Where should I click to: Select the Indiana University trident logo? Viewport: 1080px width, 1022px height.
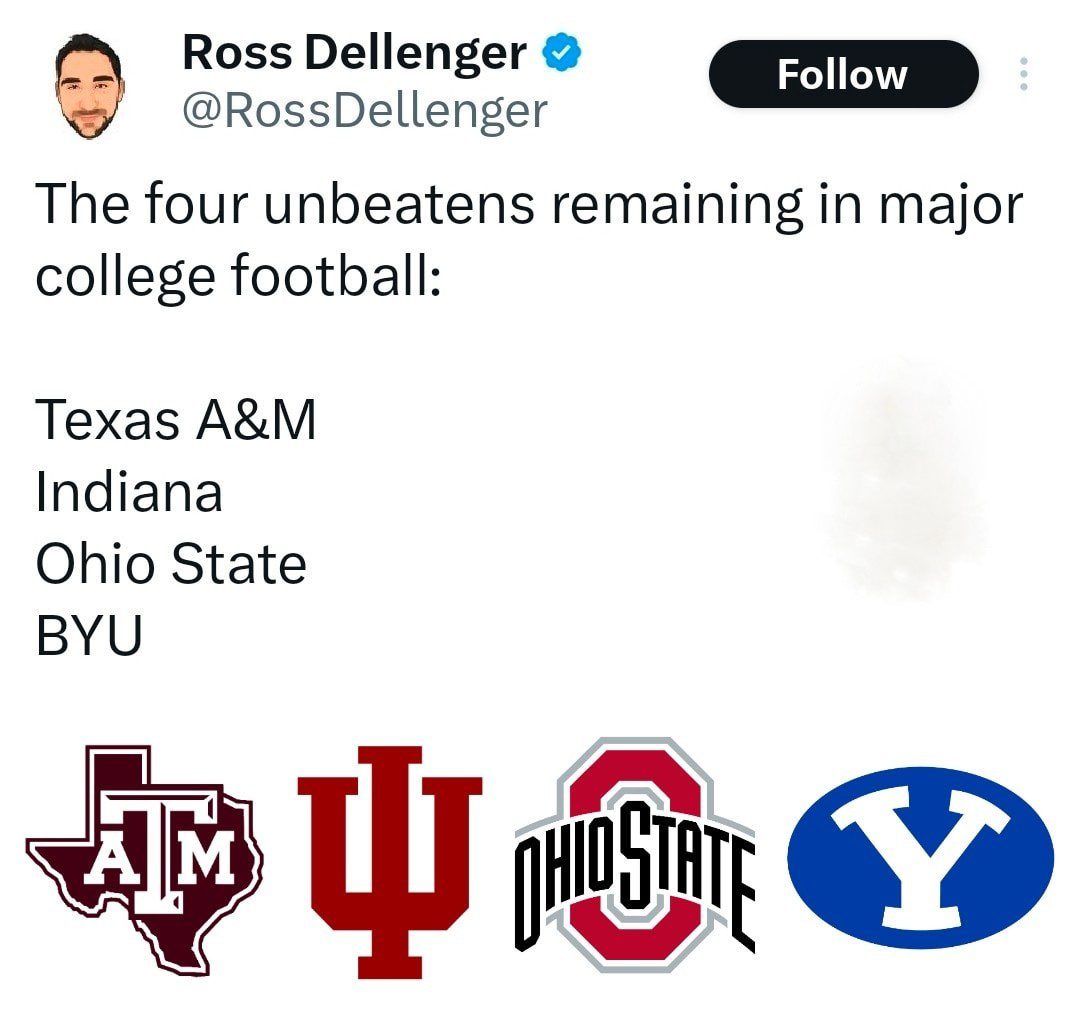pyautogui.click(x=390, y=860)
